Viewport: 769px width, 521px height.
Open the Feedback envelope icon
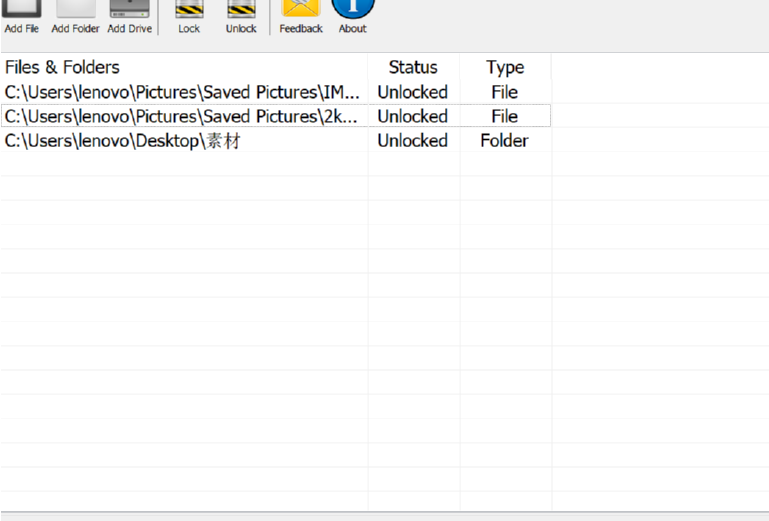point(301,8)
